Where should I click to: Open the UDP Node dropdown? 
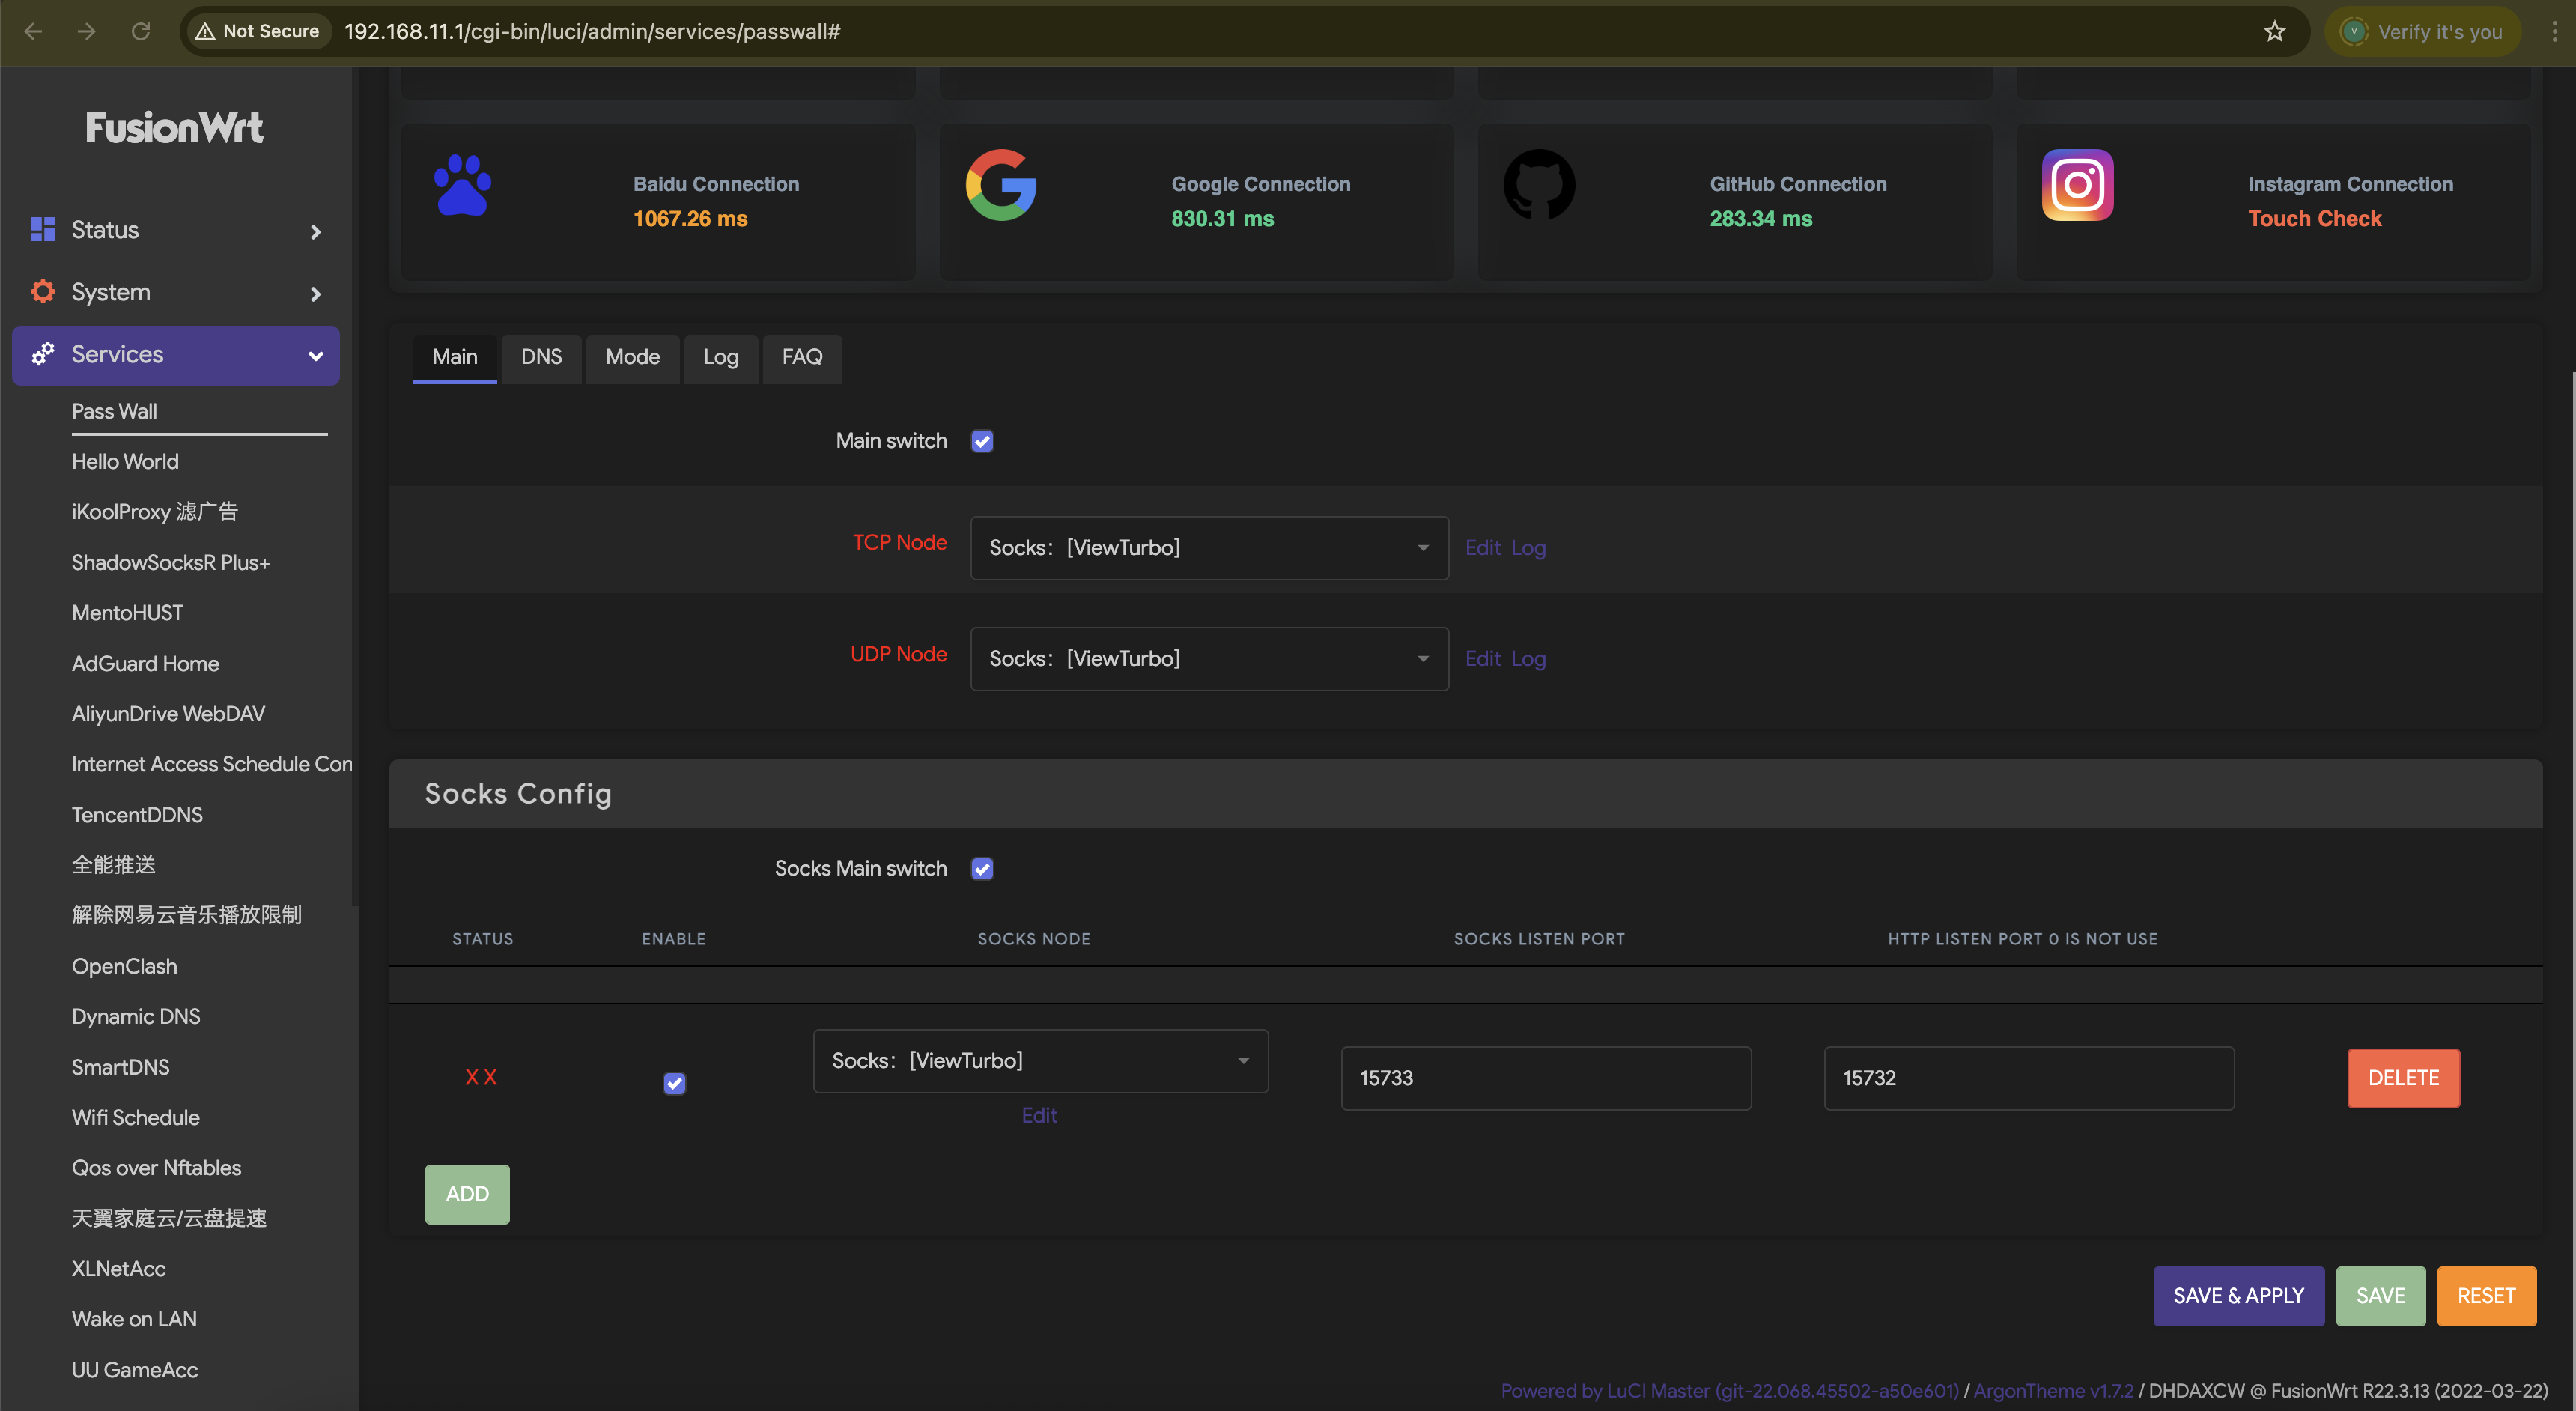(x=1208, y=659)
